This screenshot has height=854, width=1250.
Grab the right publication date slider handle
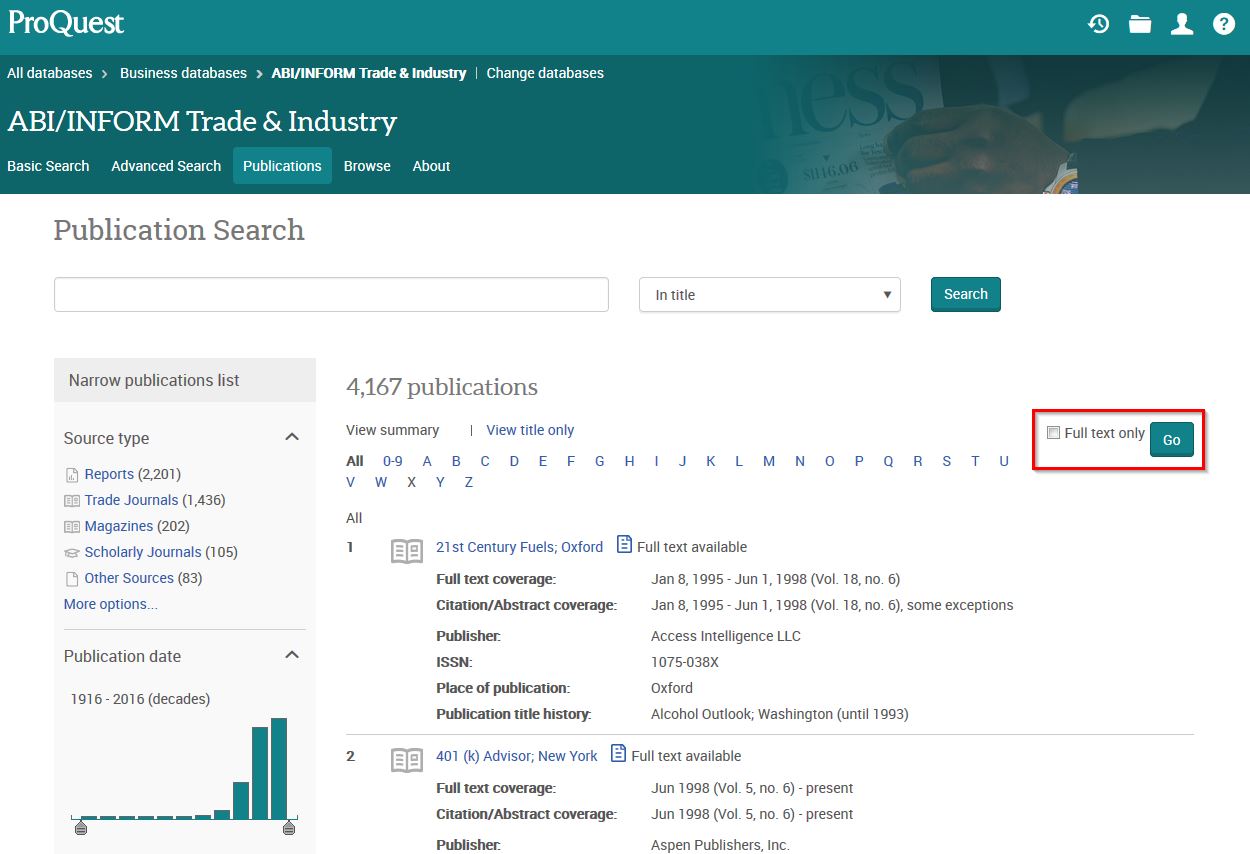click(289, 827)
